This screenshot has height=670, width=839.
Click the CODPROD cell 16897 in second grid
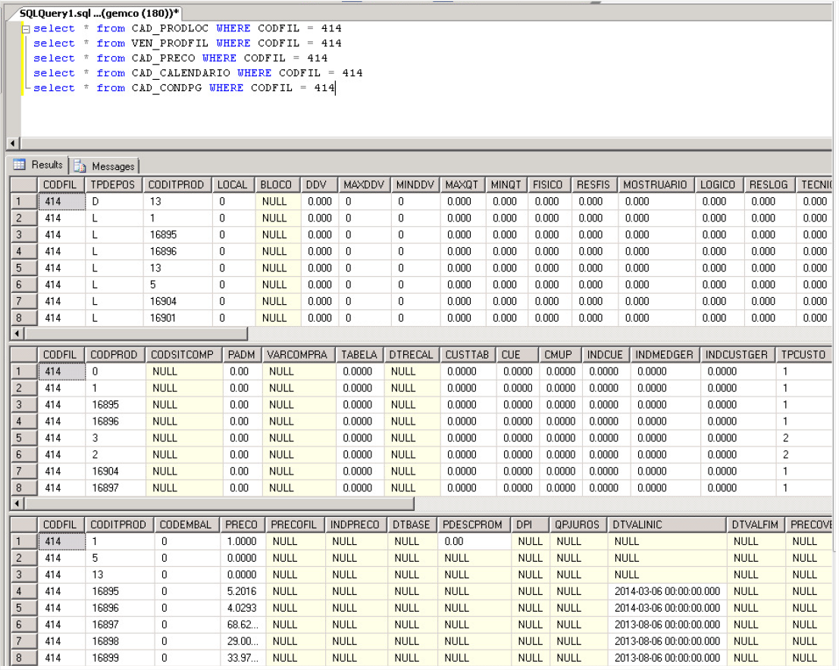(116, 488)
